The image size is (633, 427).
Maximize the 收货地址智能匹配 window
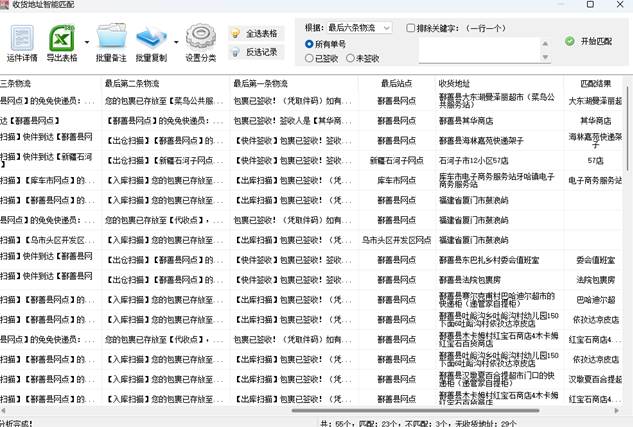tap(590, 4)
